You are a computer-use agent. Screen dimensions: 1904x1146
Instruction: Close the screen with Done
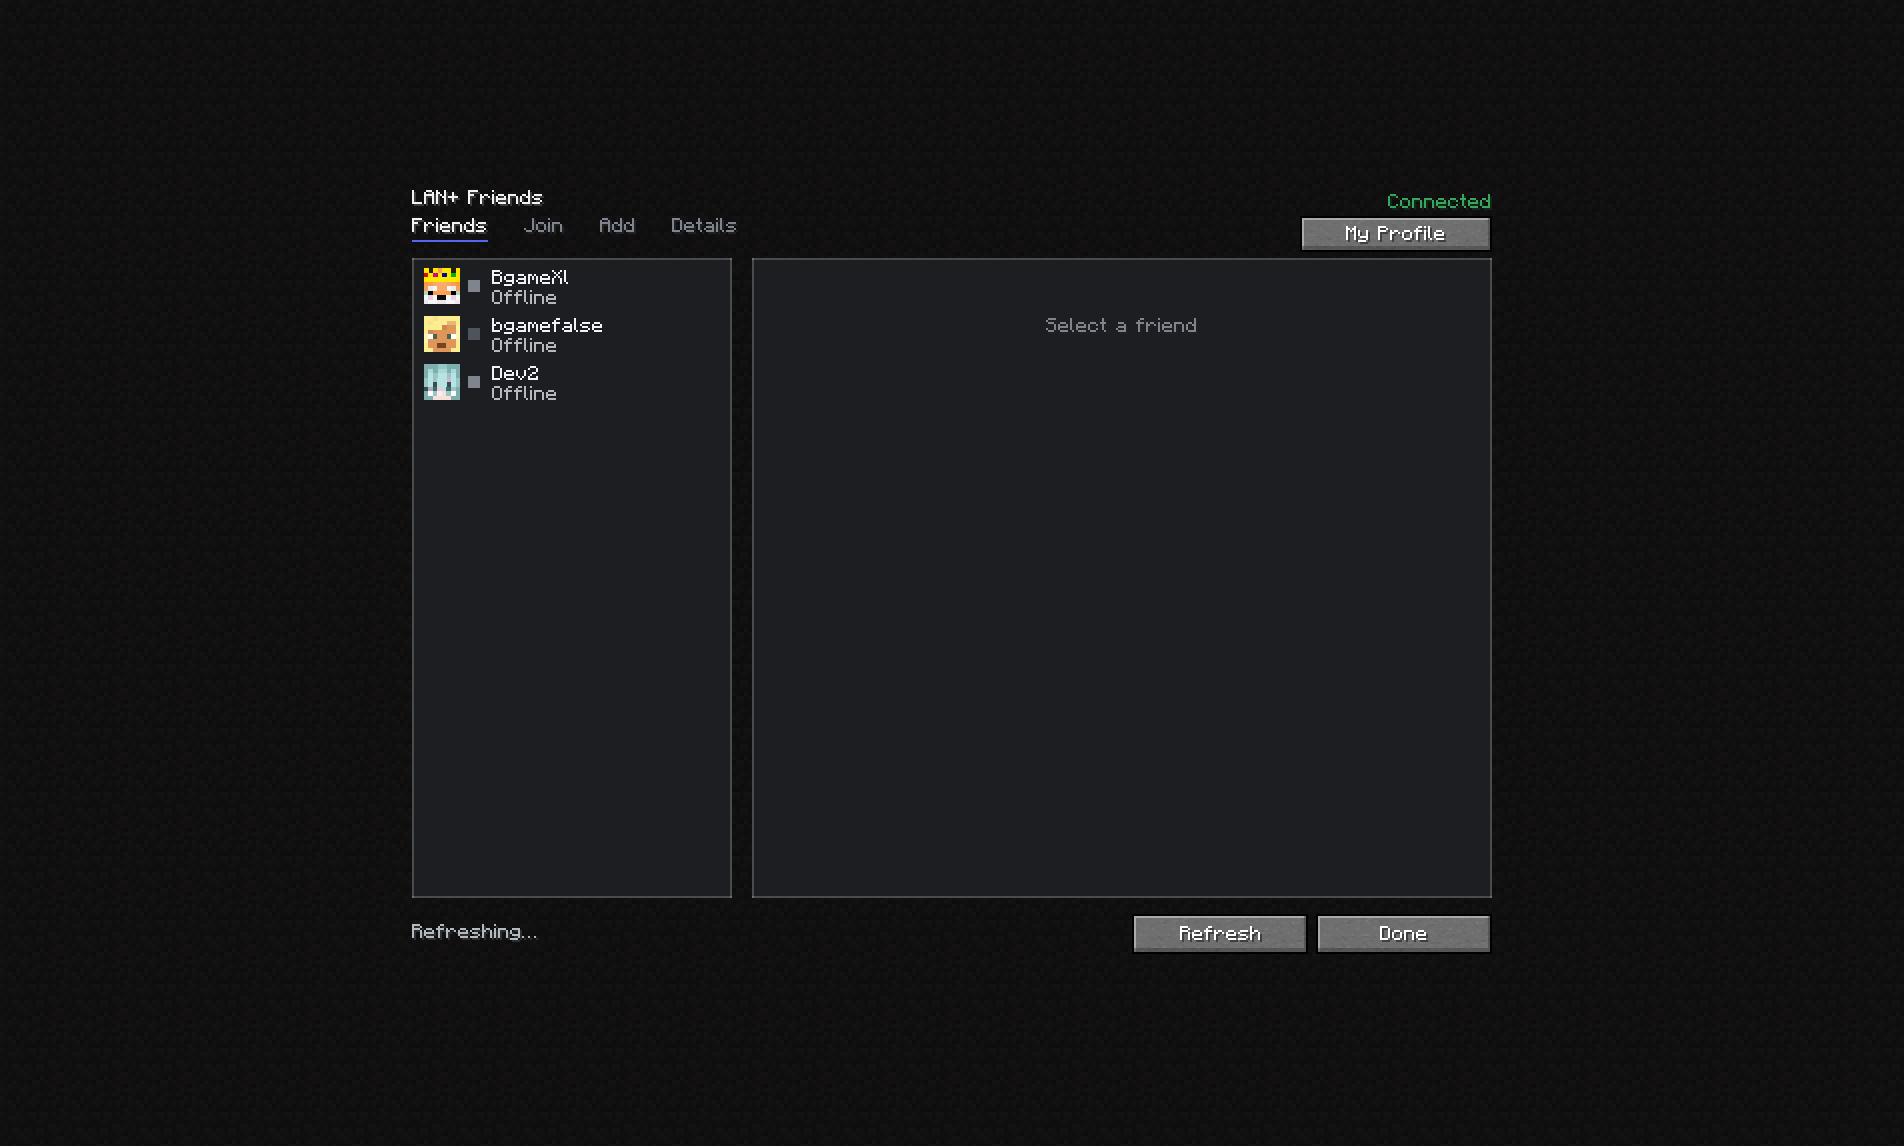(x=1403, y=934)
